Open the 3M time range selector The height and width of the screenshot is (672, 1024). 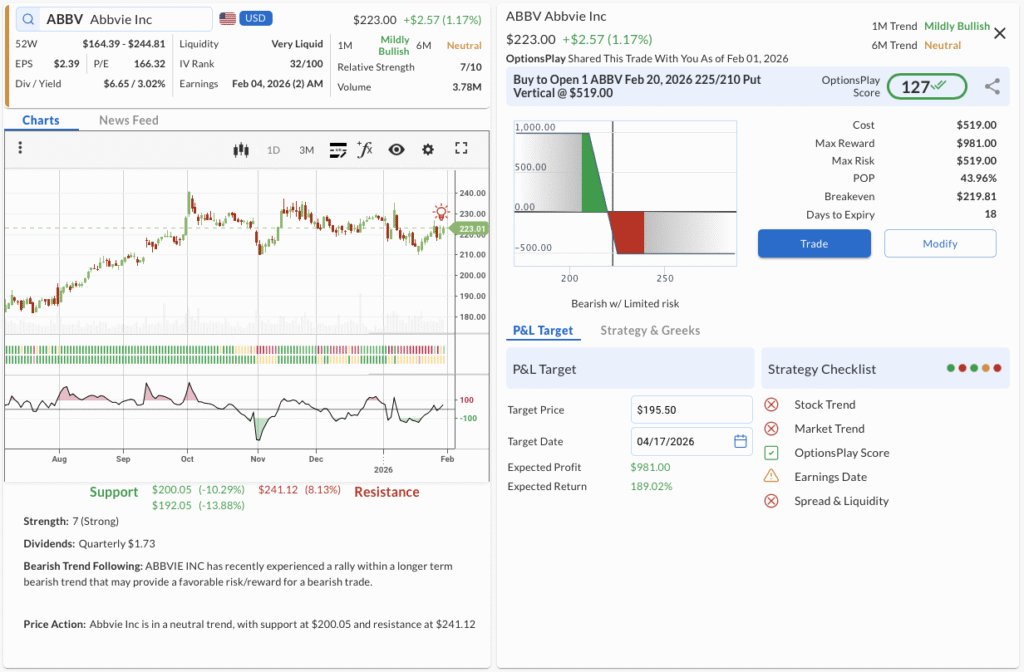point(306,150)
